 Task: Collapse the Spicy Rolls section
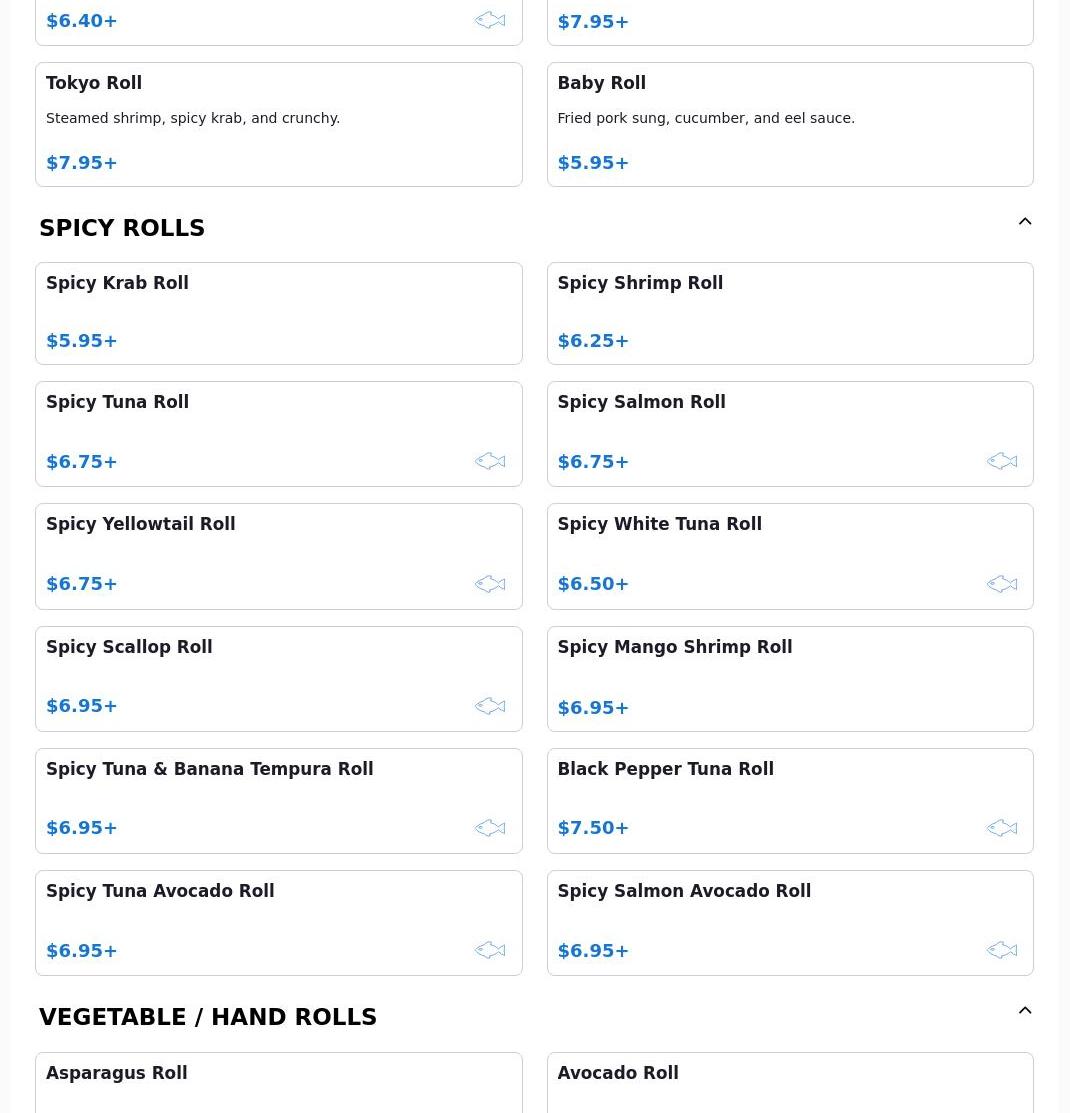point(1025,221)
